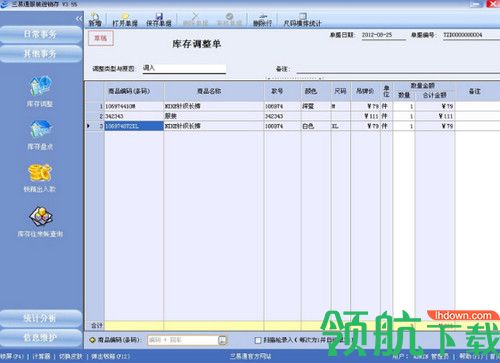This screenshot has width=500, height=363.
Task: Click row 3's current-row arrow indicator
Action: (x=88, y=126)
